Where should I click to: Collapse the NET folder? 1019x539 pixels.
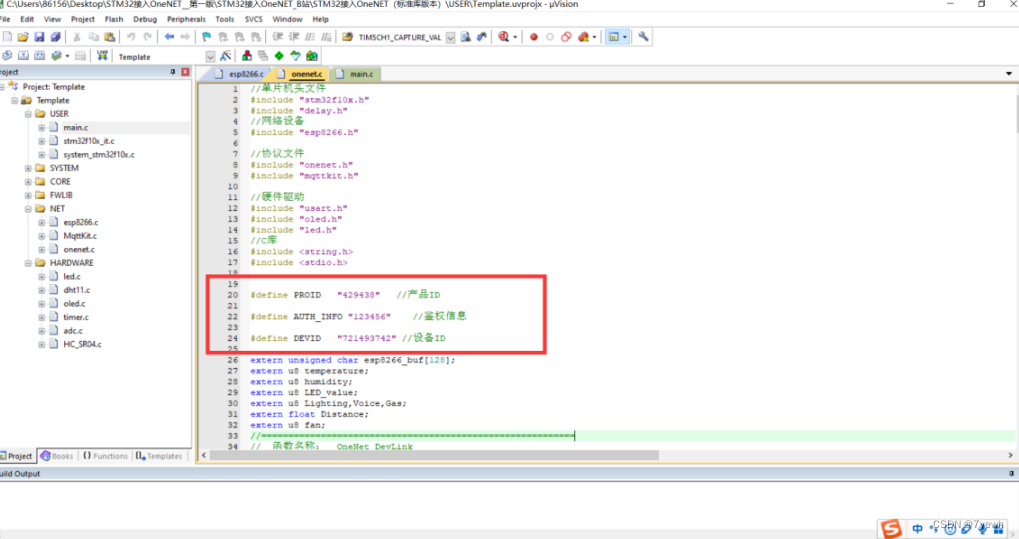pos(28,209)
